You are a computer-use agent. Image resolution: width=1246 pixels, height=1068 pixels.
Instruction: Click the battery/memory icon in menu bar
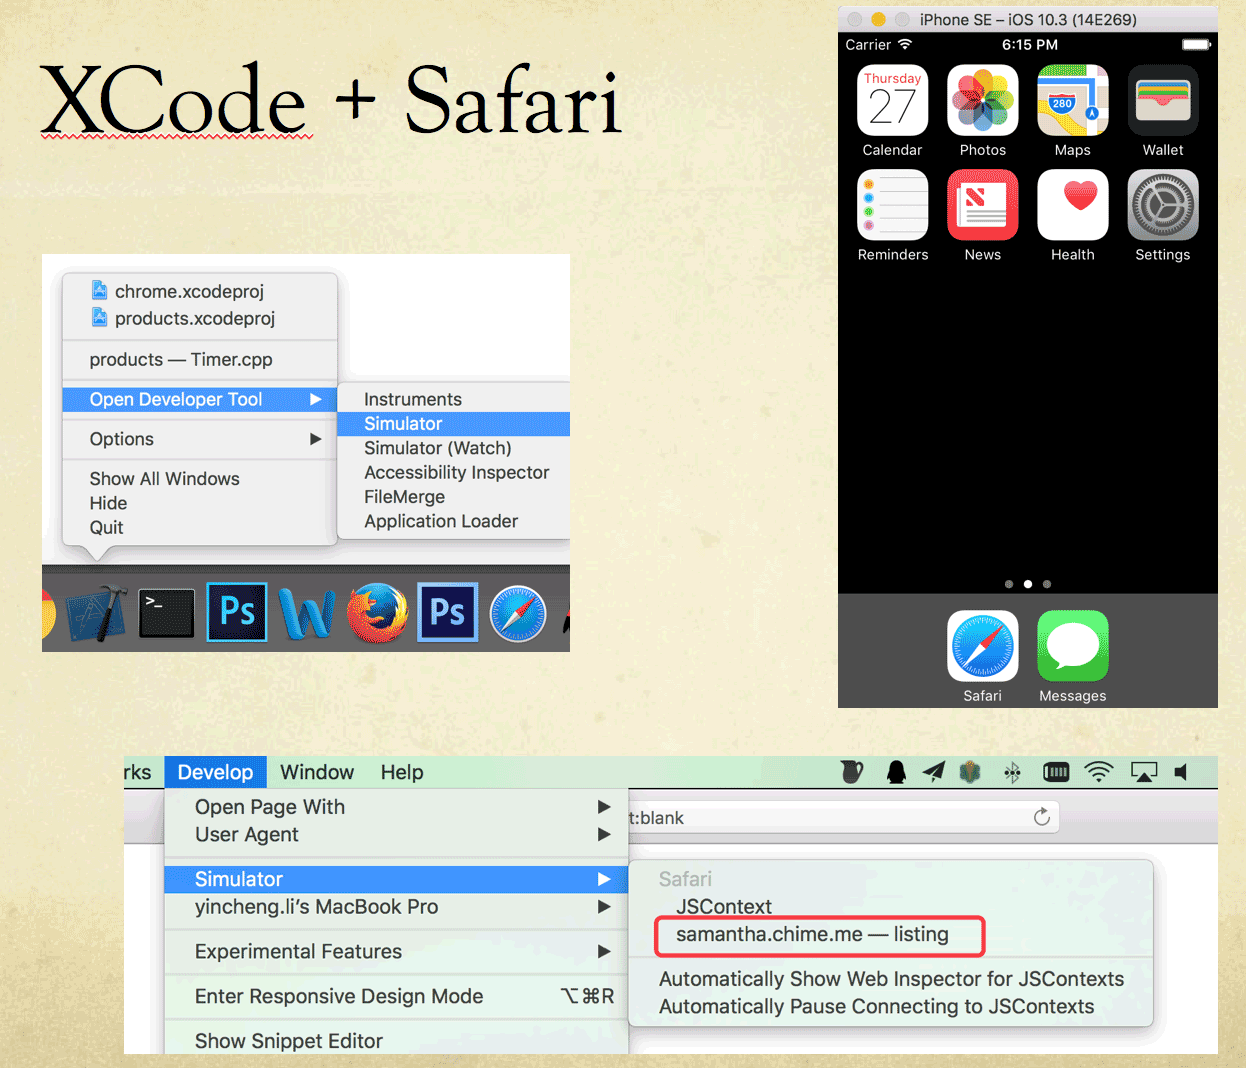tap(1056, 772)
